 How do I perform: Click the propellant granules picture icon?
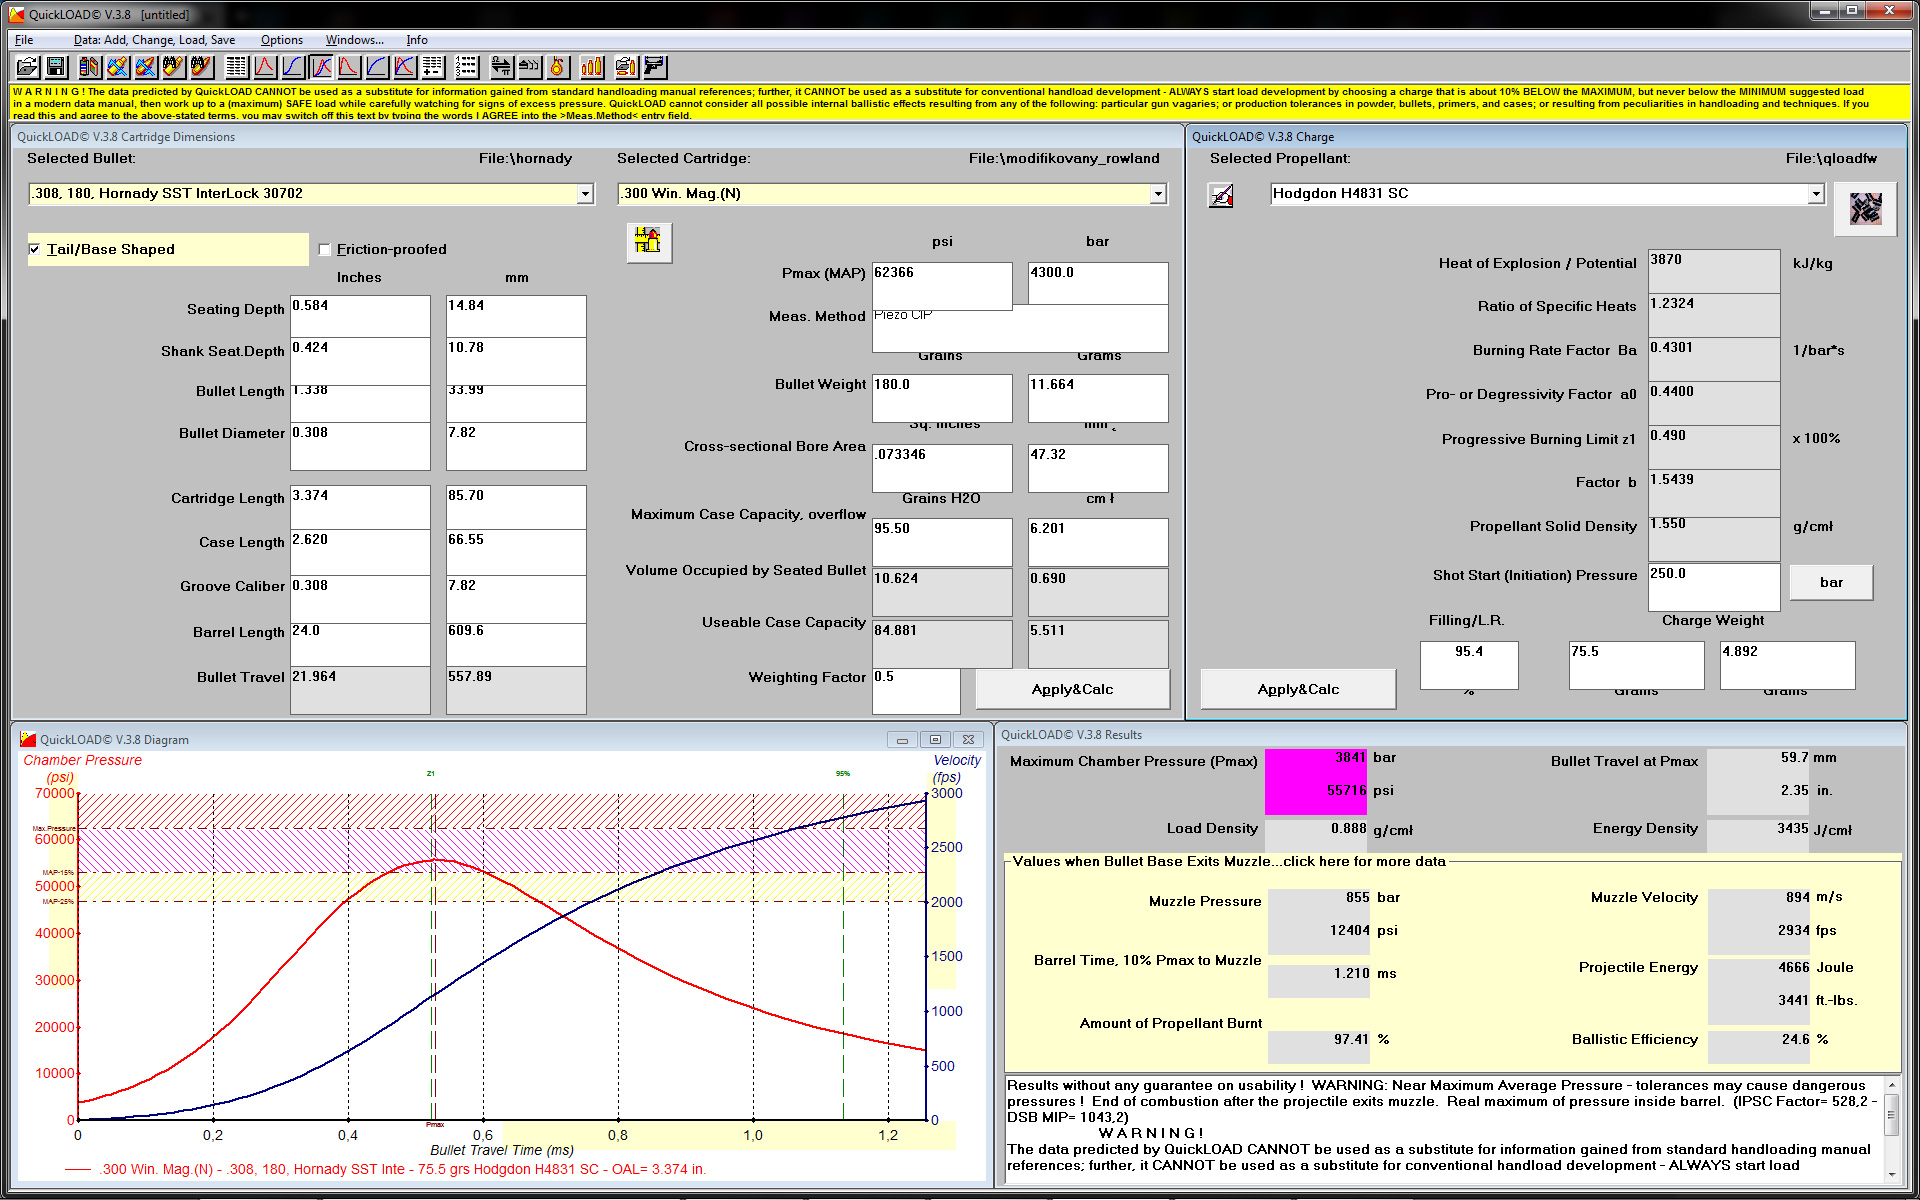1865,208
